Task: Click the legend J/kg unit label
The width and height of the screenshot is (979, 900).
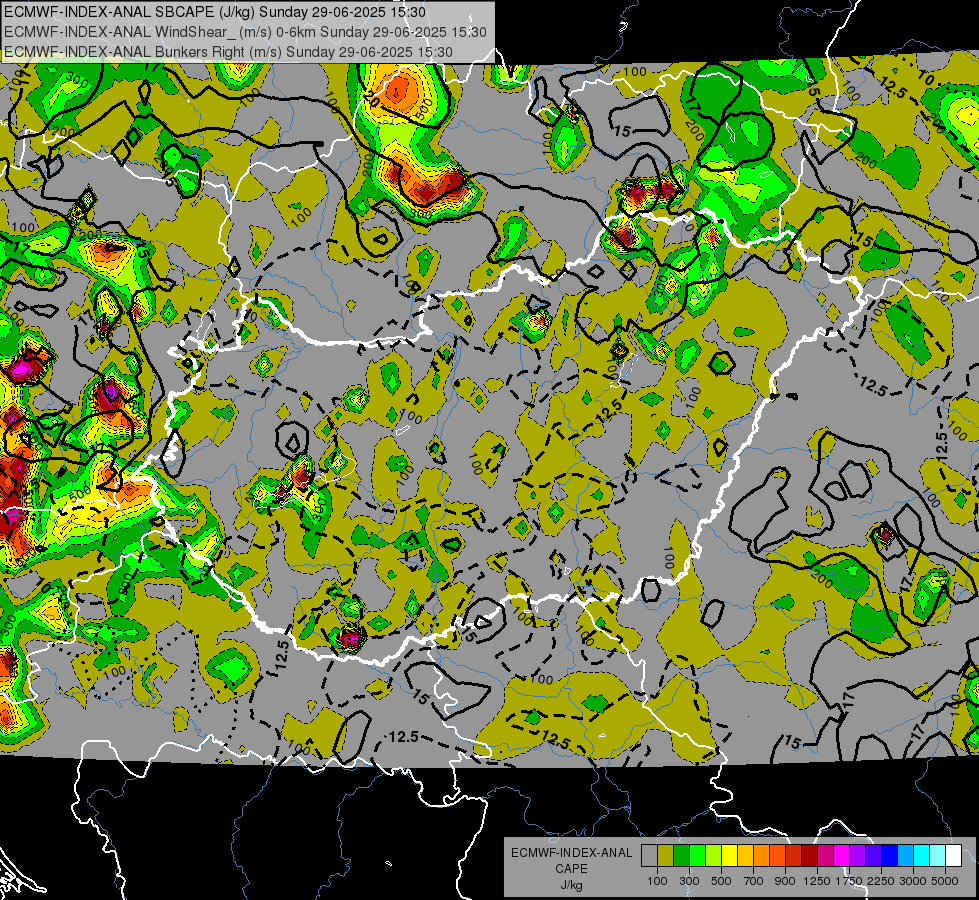Action: click(x=571, y=886)
